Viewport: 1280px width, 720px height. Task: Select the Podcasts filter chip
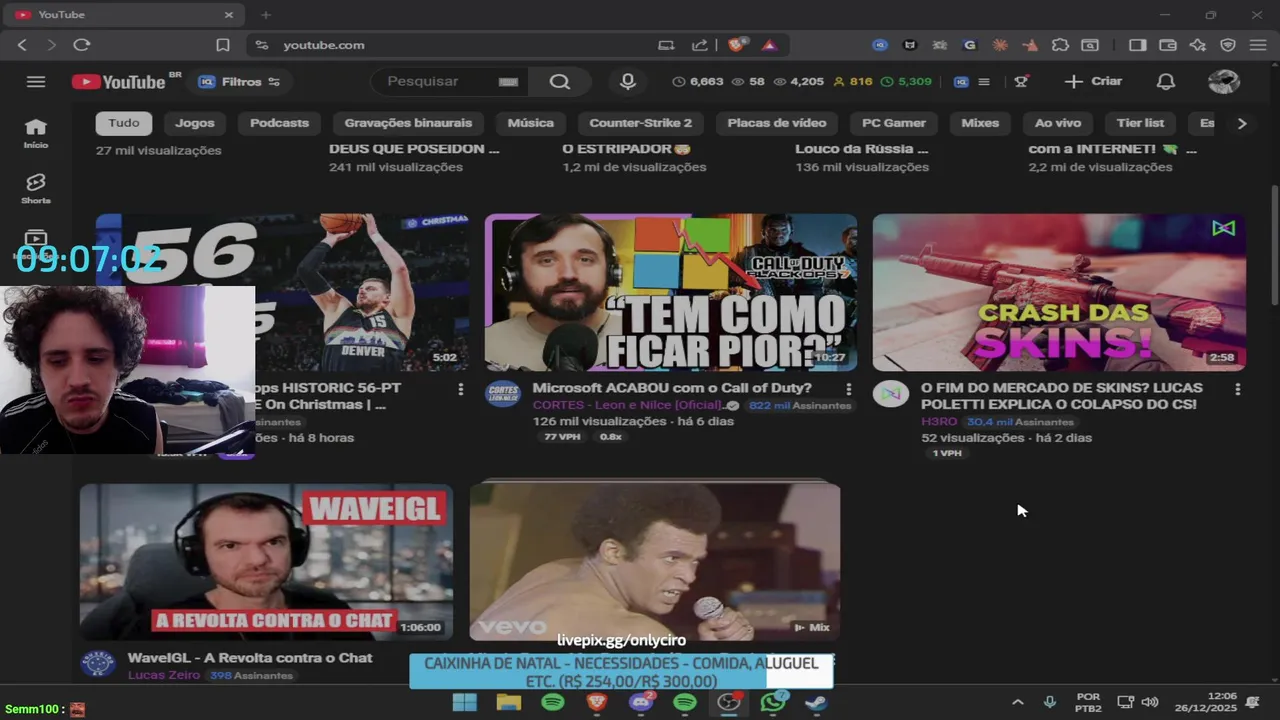point(279,123)
